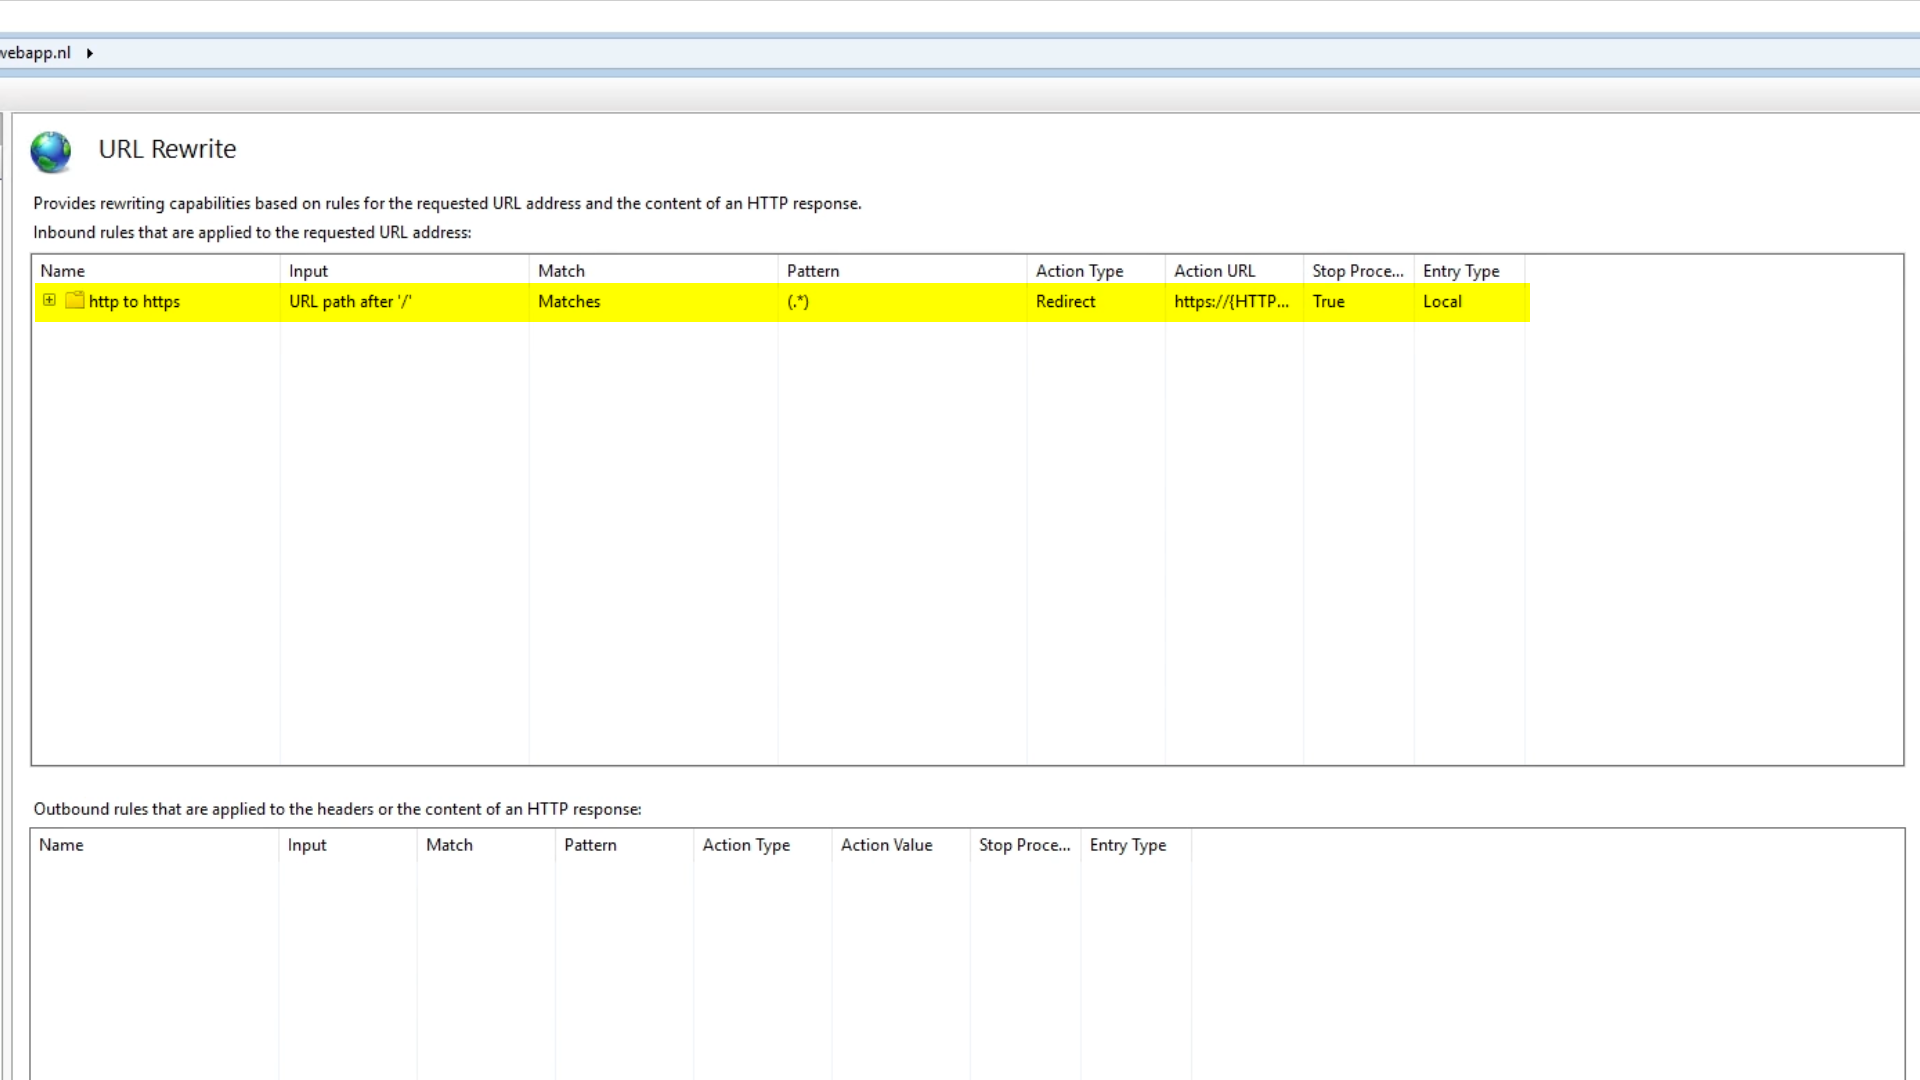The height and width of the screenshot is (1080, 1920).
Task: Sort inbound rules by Input column
Action: tap(308, 271)
